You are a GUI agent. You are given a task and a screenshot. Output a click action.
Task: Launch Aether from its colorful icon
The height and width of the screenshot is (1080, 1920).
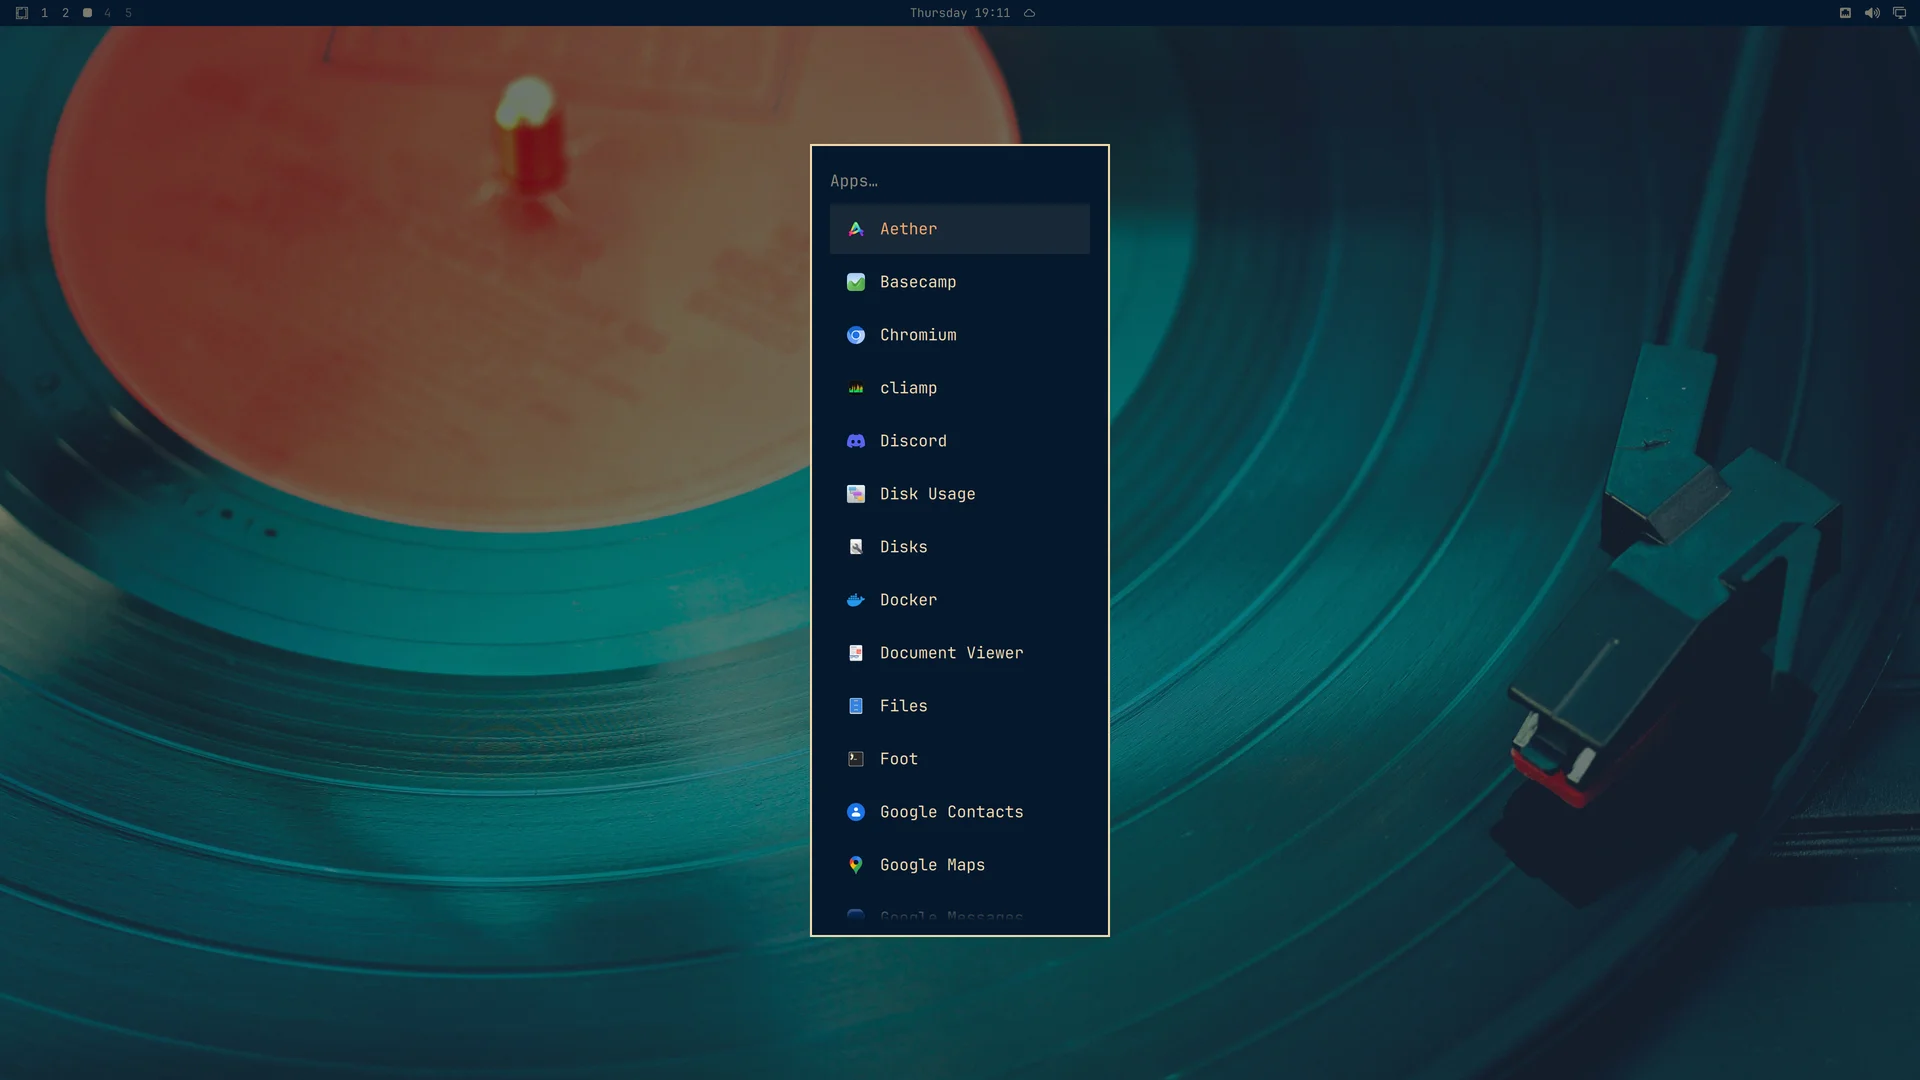856,229
